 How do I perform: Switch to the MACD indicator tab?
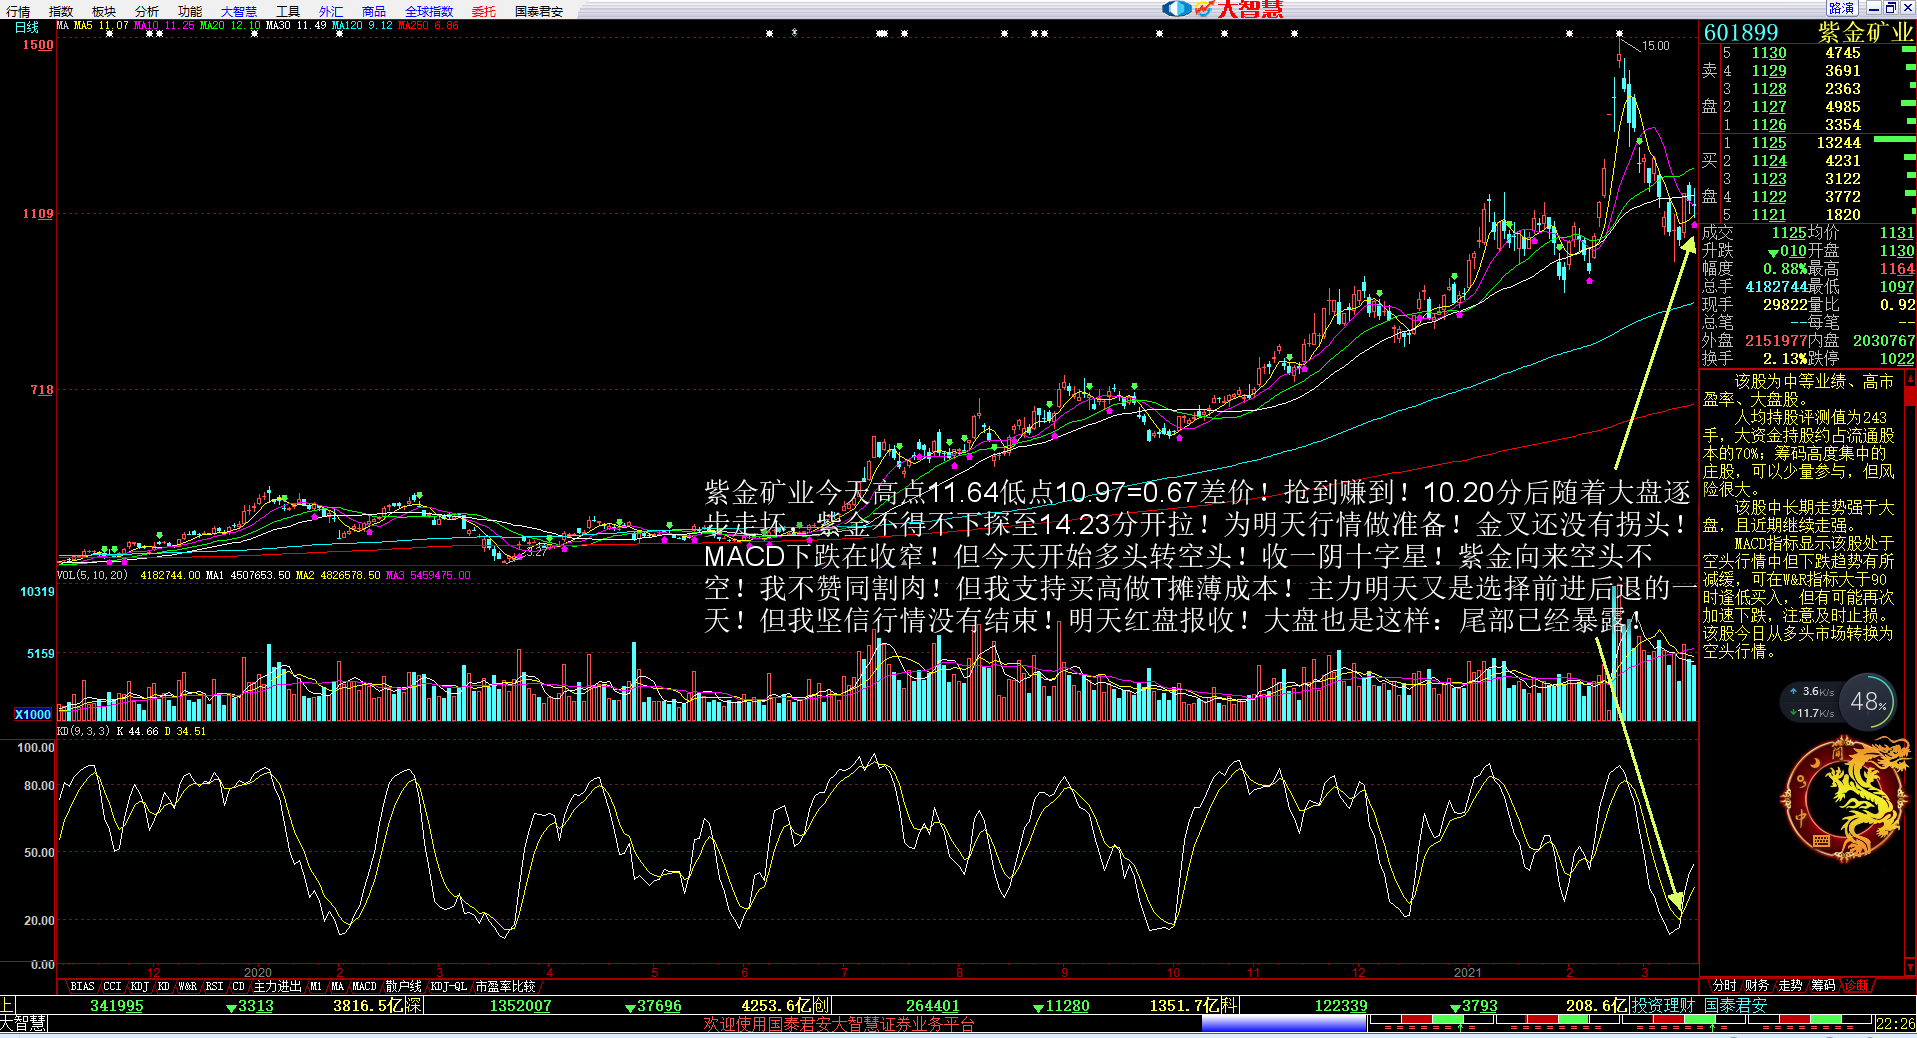pos(364,986)
